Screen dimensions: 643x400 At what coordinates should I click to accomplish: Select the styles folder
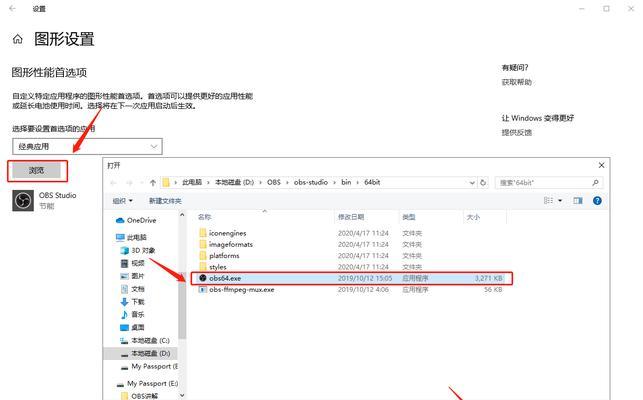(213, 267)
